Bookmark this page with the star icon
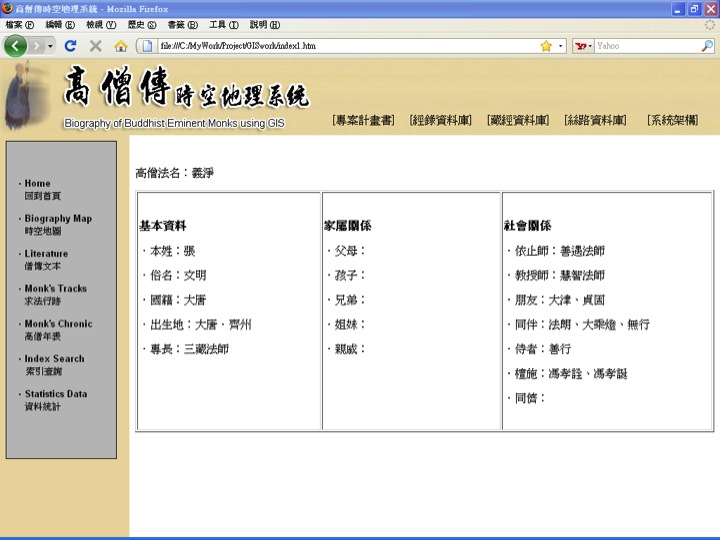720x540 pixels. [x=546, y=46]
